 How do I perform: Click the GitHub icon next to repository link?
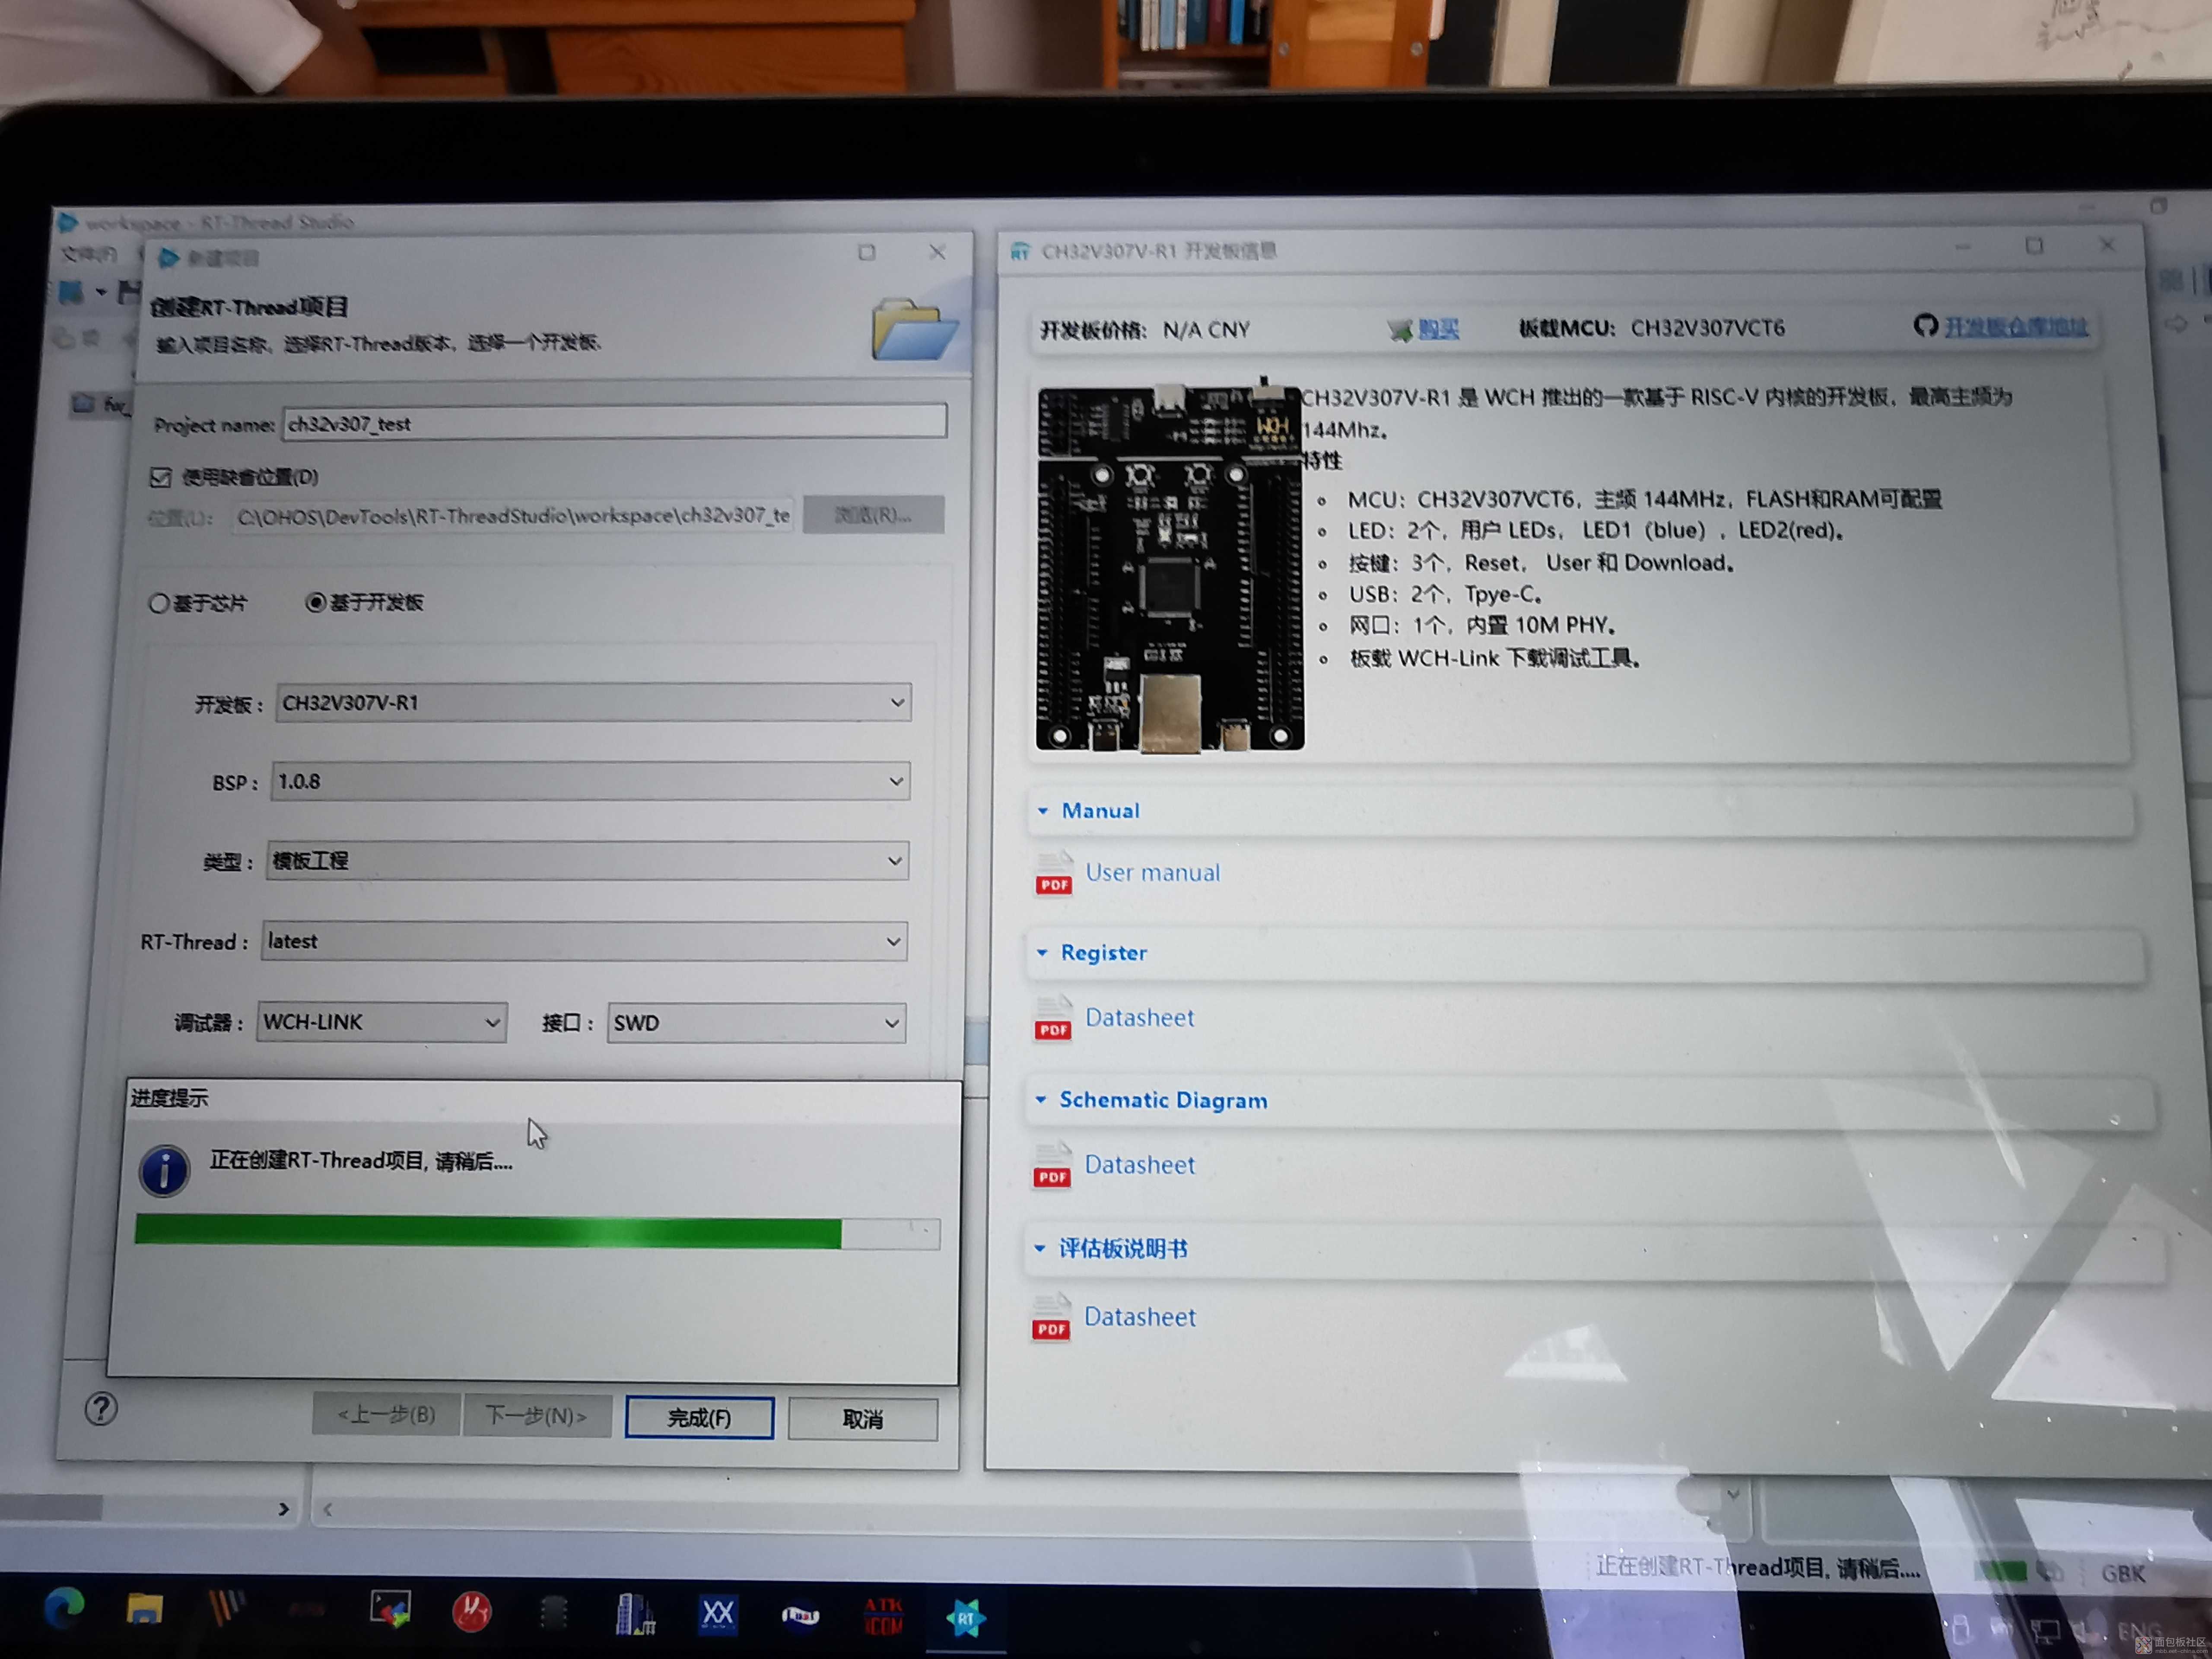[1925, 325]
